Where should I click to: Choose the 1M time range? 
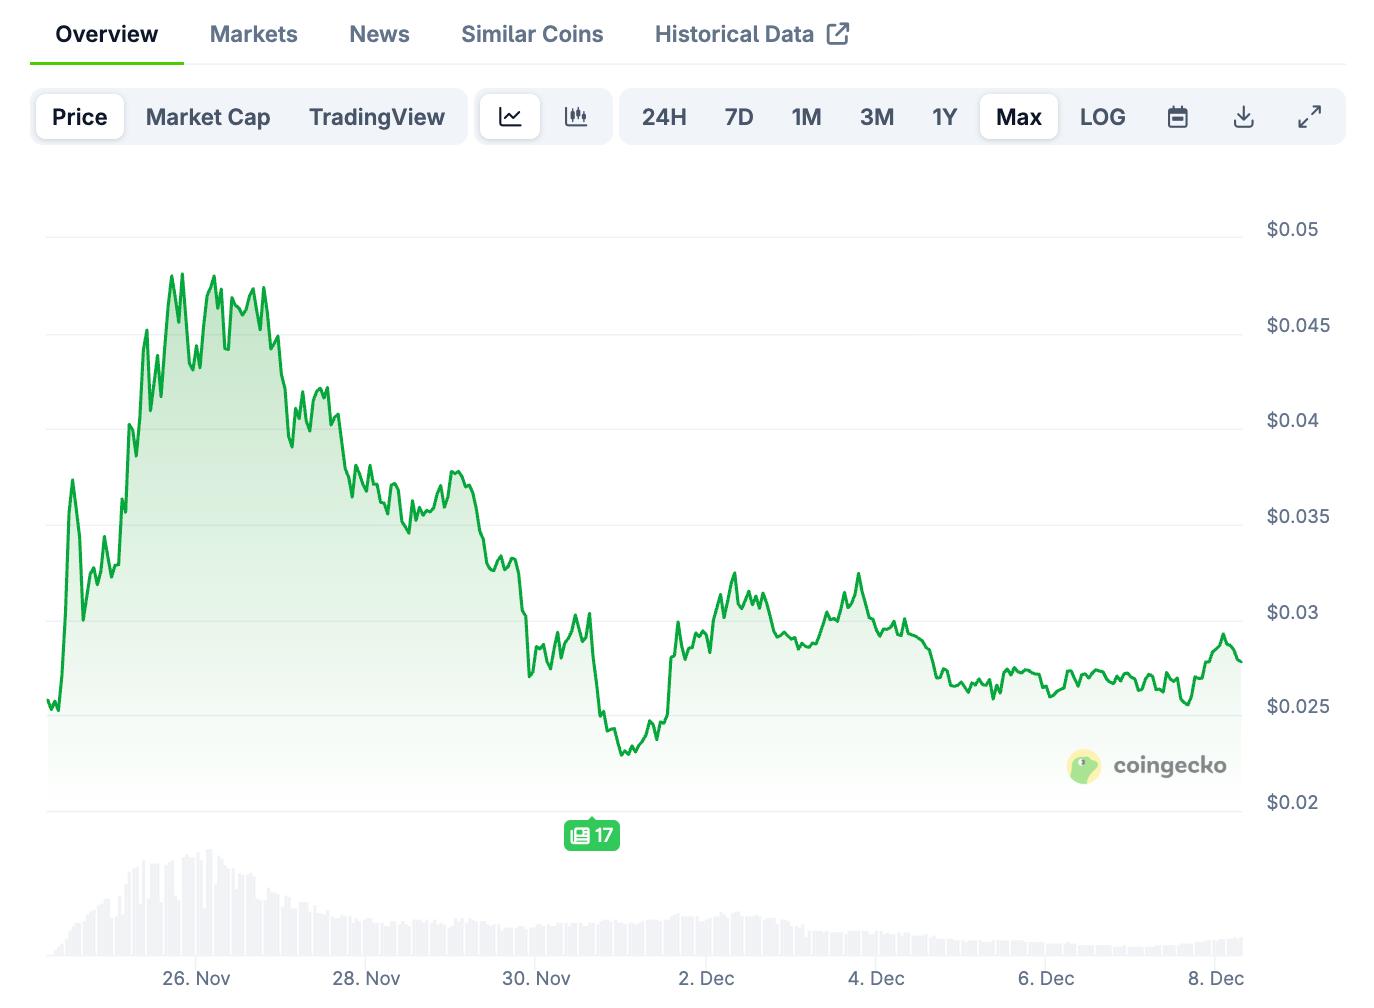(806, 117)
